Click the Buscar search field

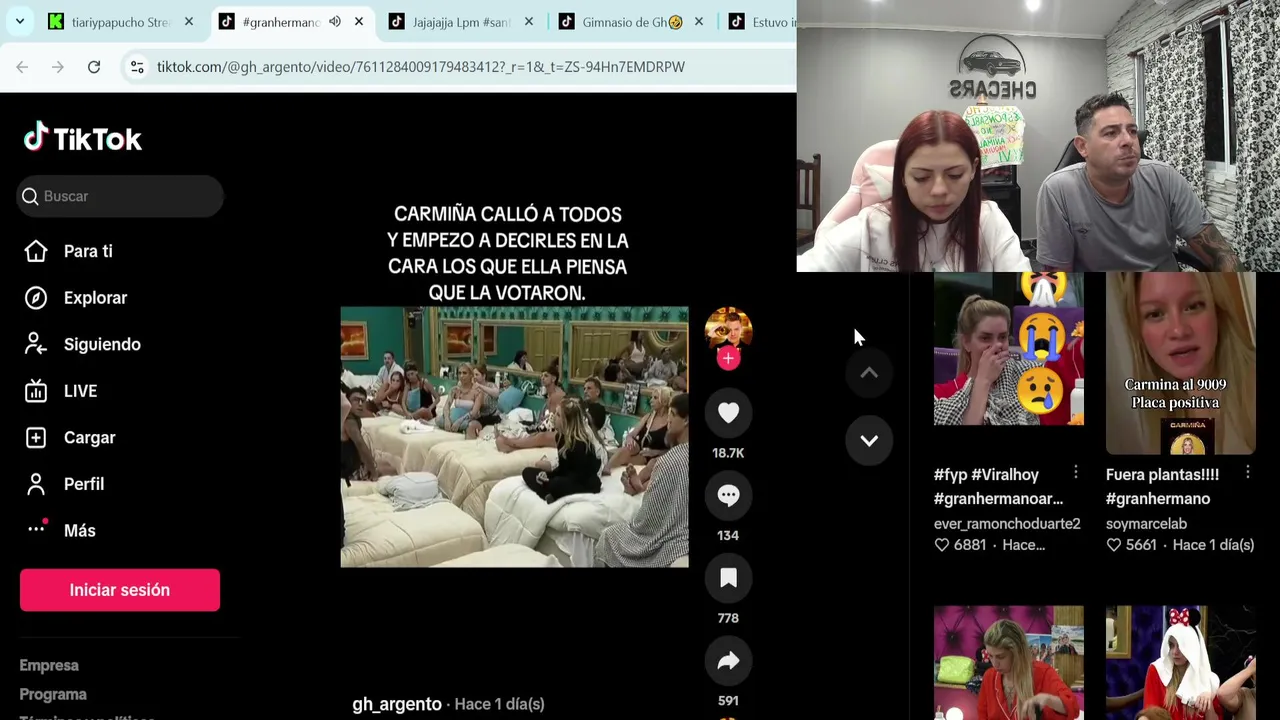tap(120, 196)
